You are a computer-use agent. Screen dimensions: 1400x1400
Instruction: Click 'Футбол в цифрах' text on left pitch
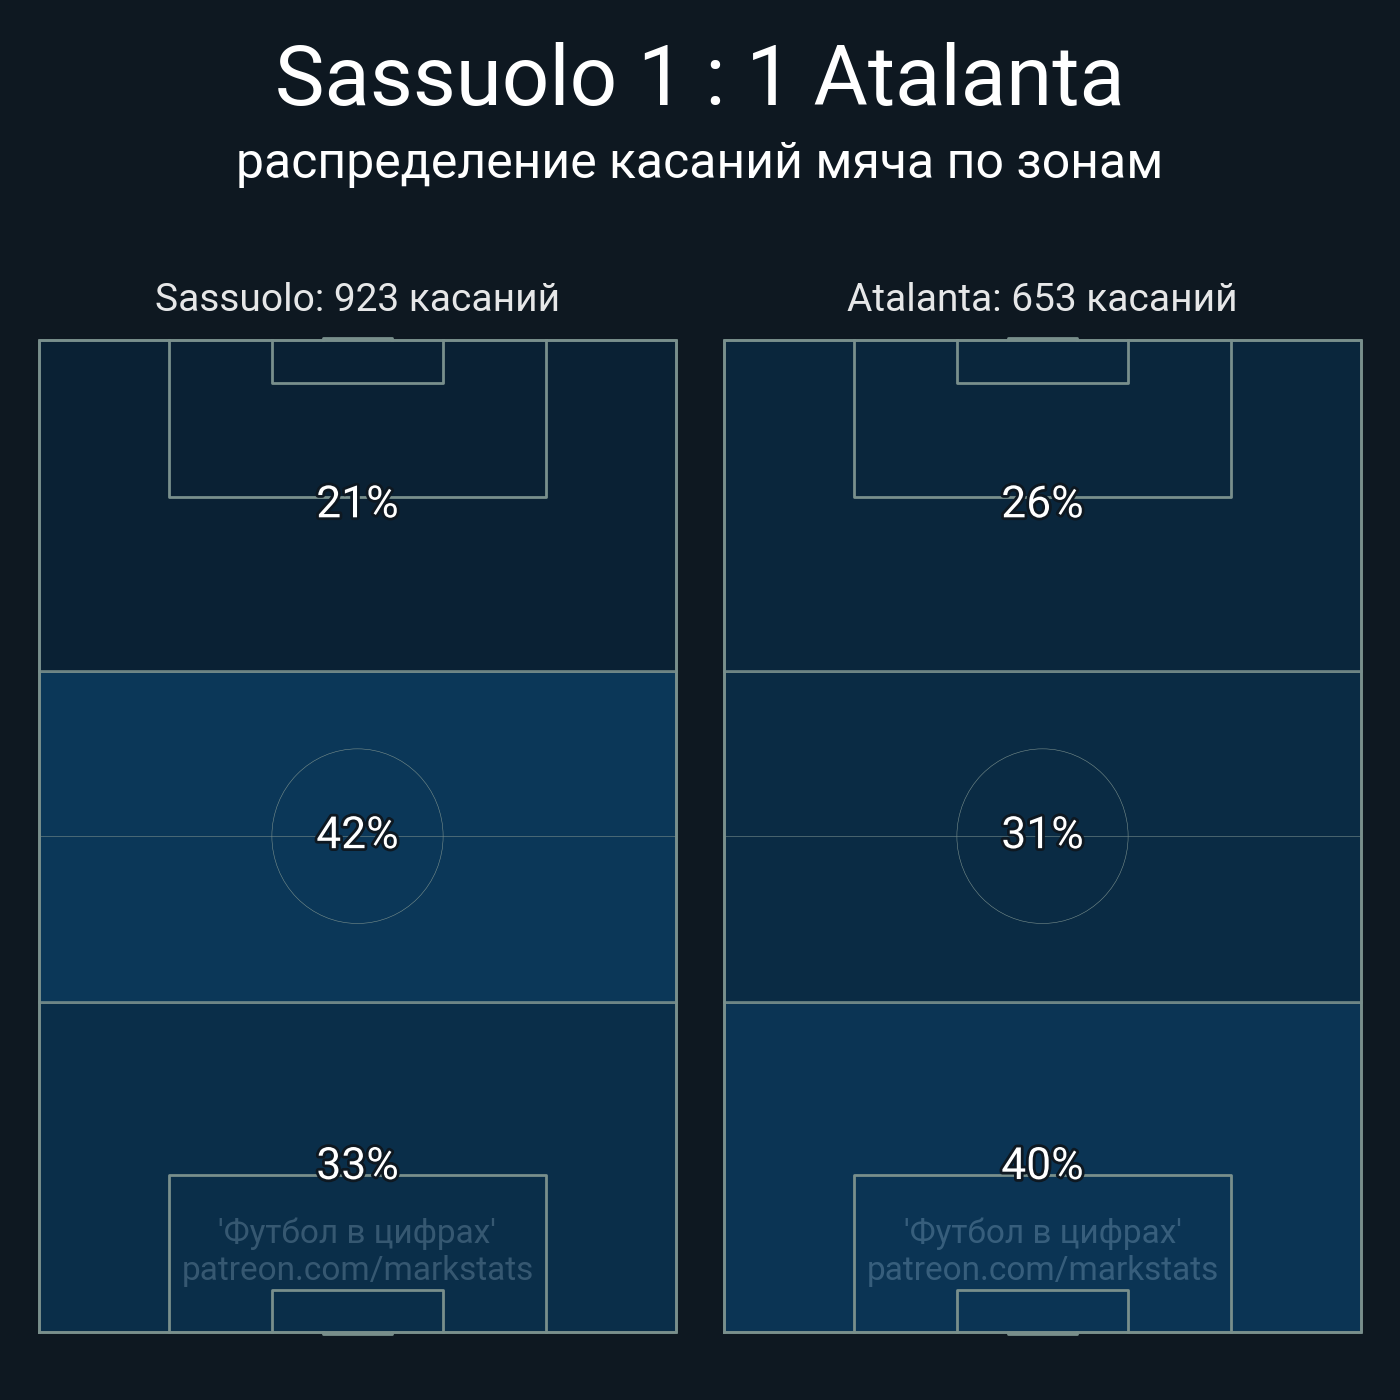357,1231
